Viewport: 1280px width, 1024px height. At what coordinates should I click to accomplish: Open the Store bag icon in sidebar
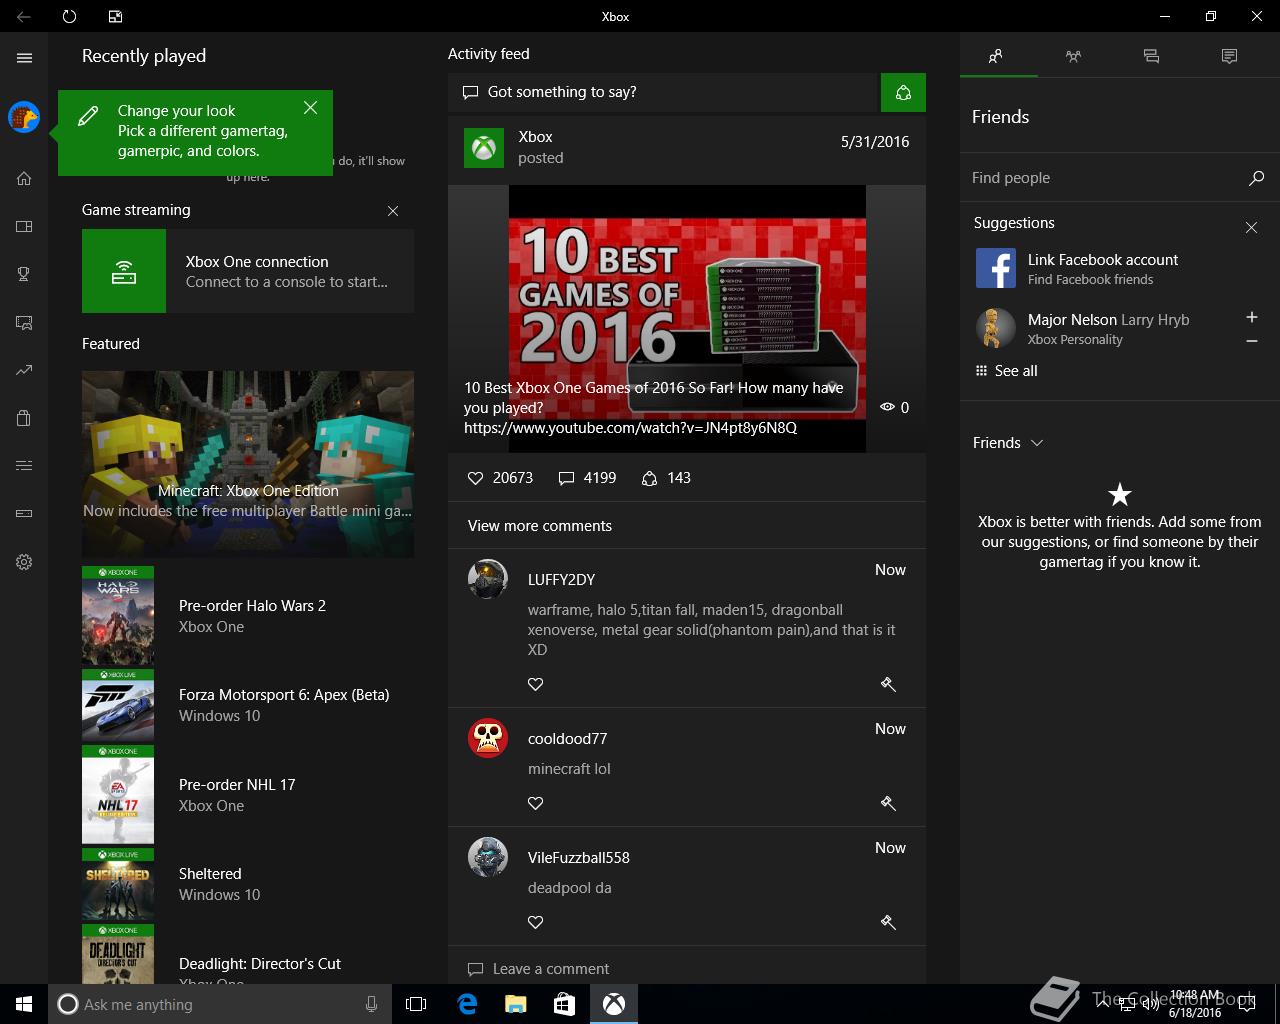pos(24,418)
